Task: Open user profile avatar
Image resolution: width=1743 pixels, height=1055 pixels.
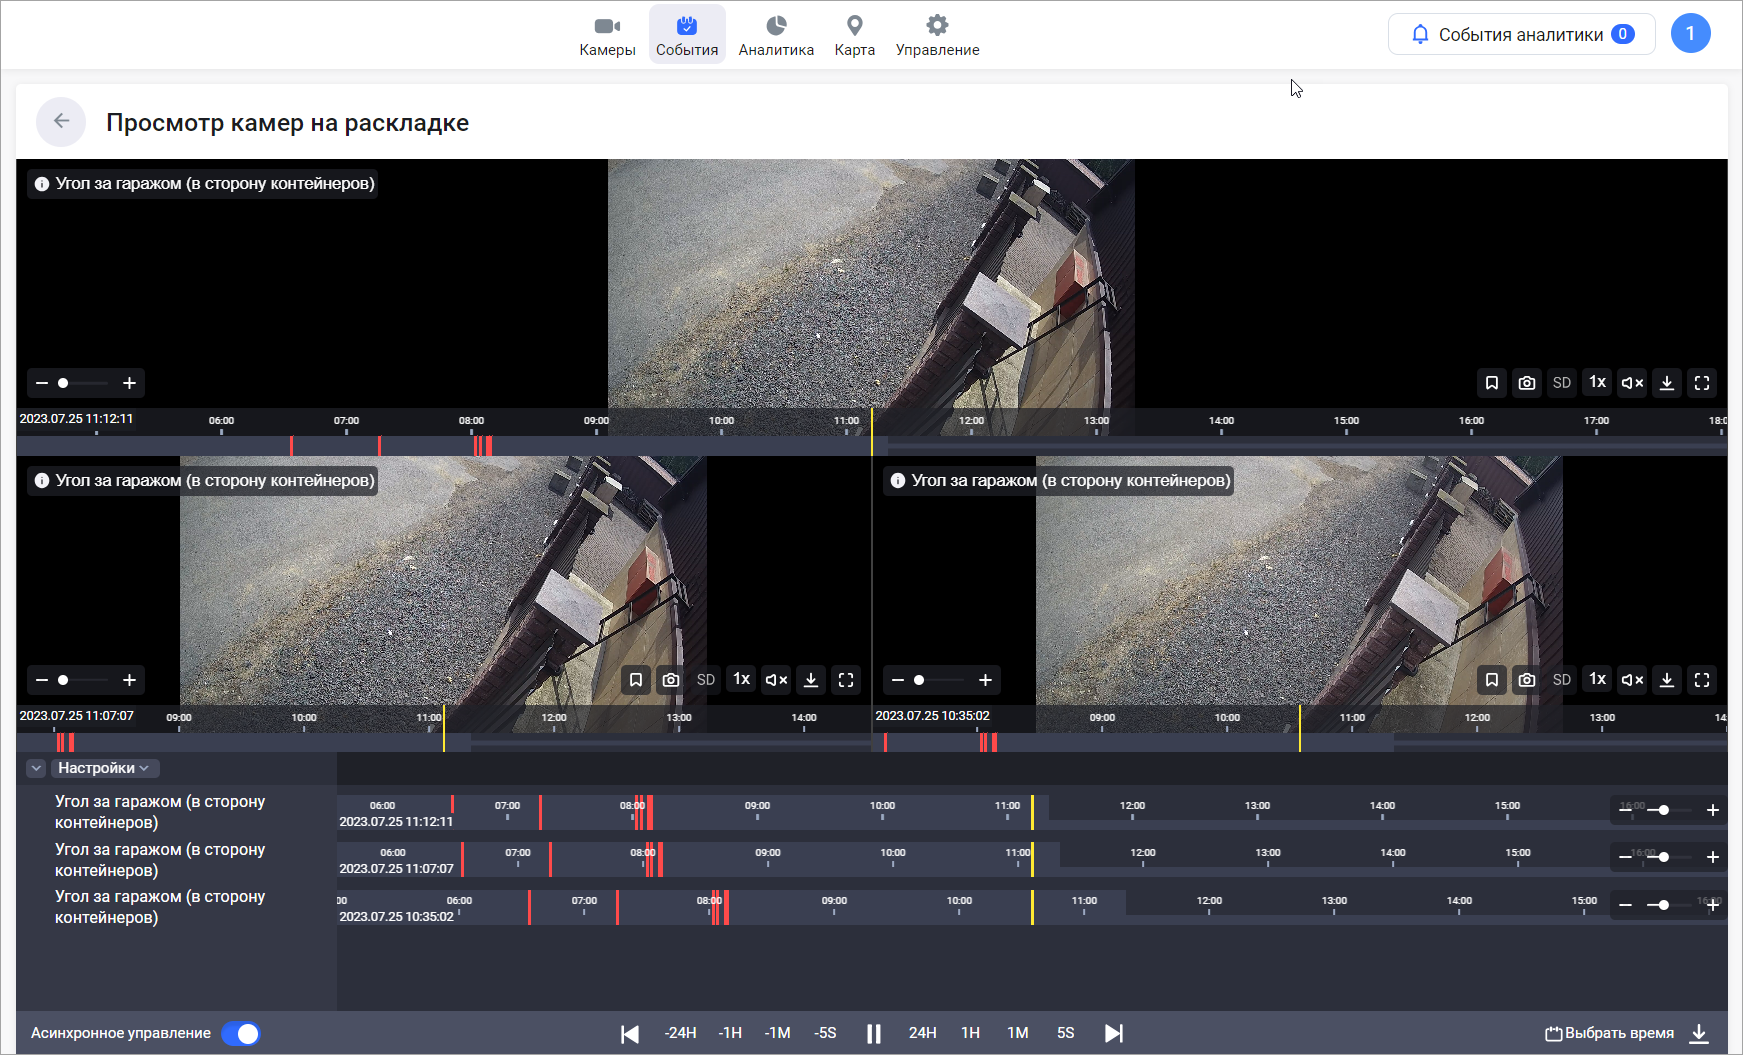Action: (x=1690, y=34)
